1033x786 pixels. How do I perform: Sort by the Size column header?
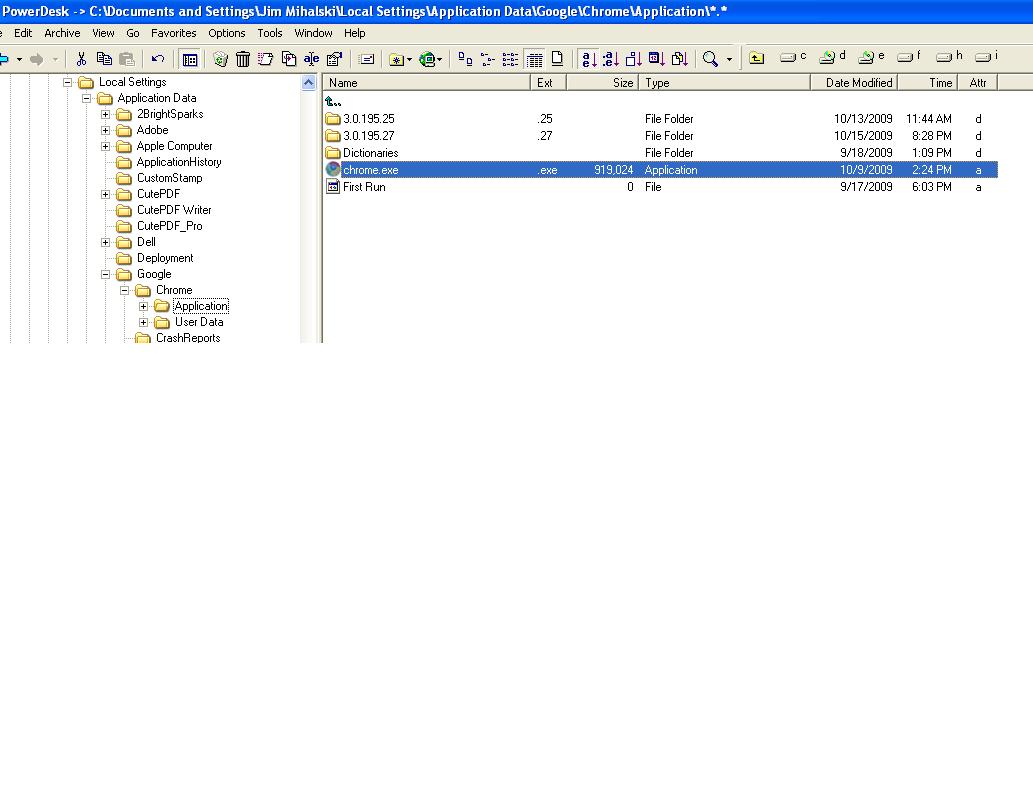(x=602, y=82)
